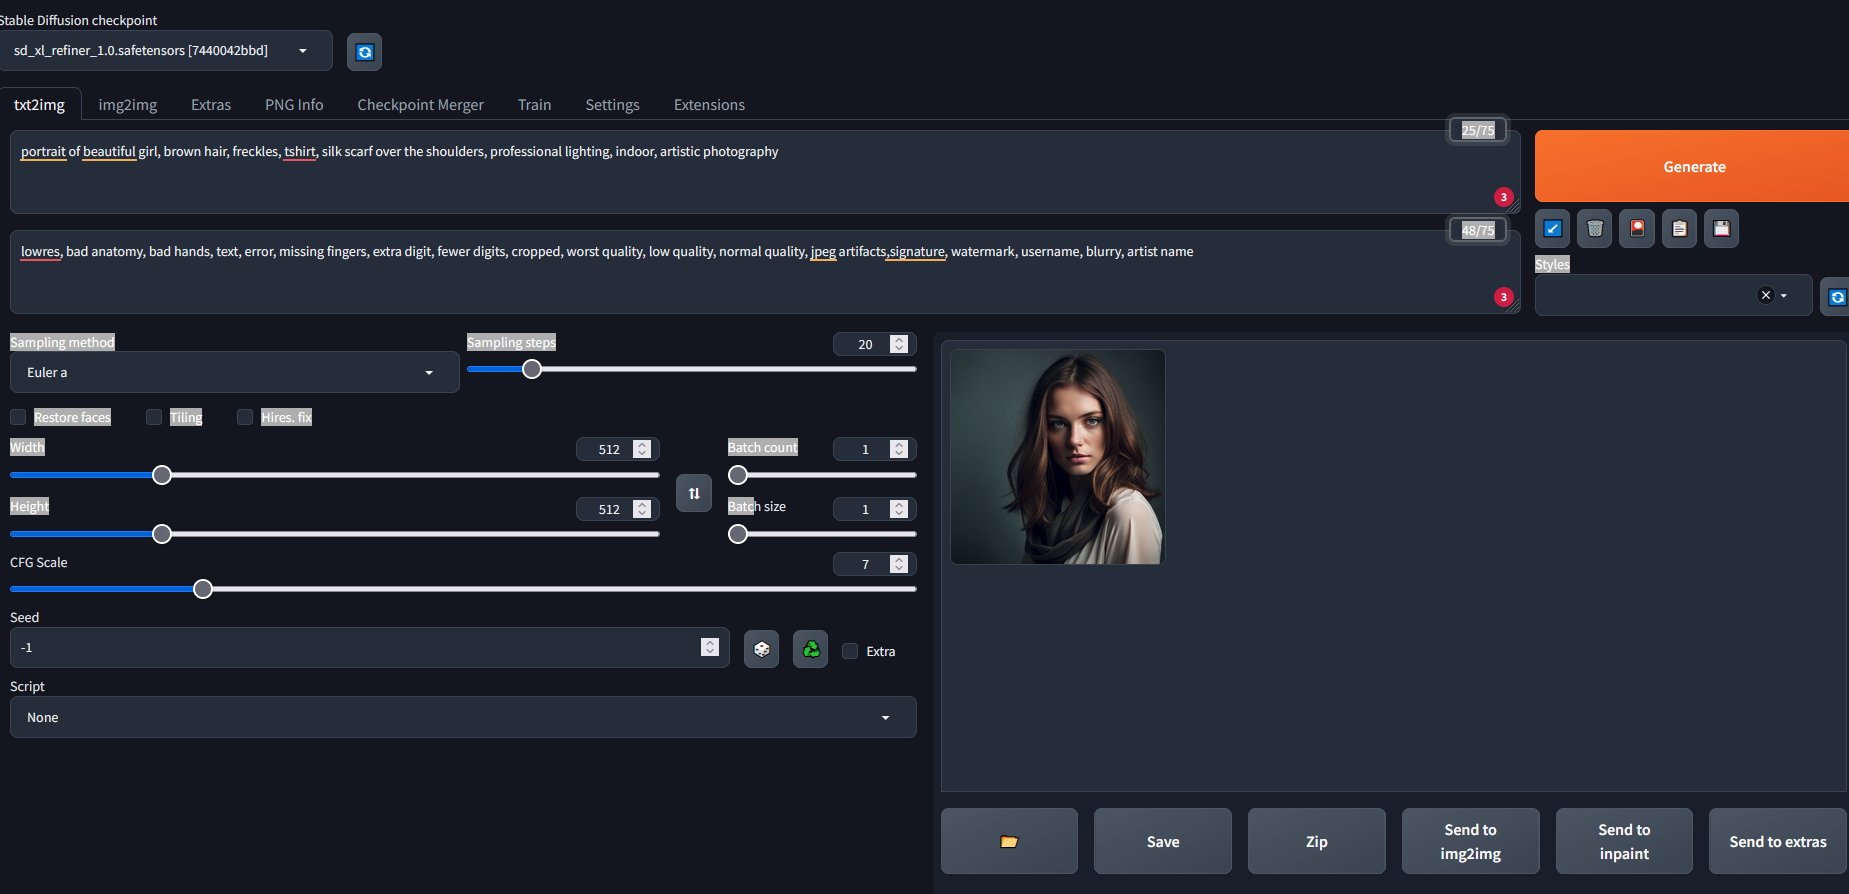Open the Extensions tab
This screenshot has height=894, width=1849.
click(x=709, y=105)
